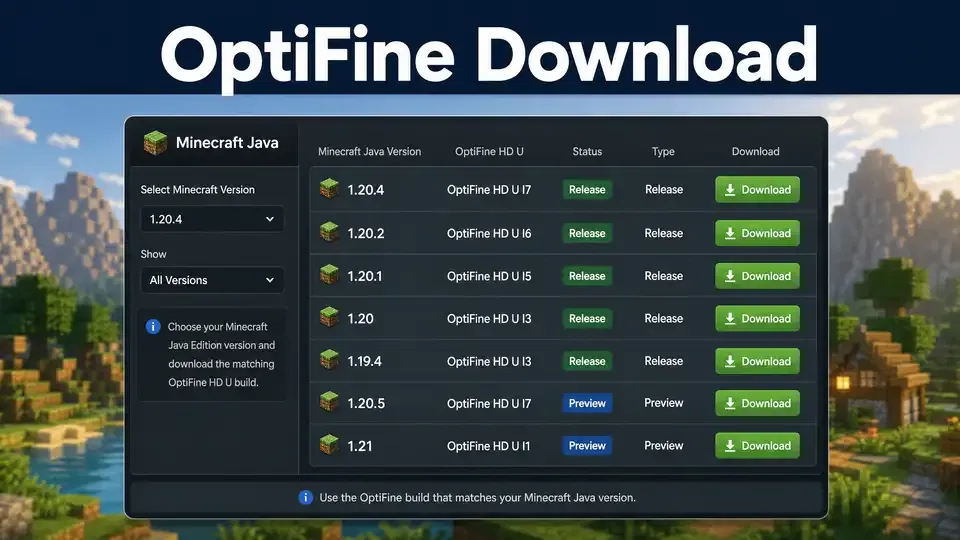Click the info icon beside Choose your Minecraft

click(x=153, y=326)
